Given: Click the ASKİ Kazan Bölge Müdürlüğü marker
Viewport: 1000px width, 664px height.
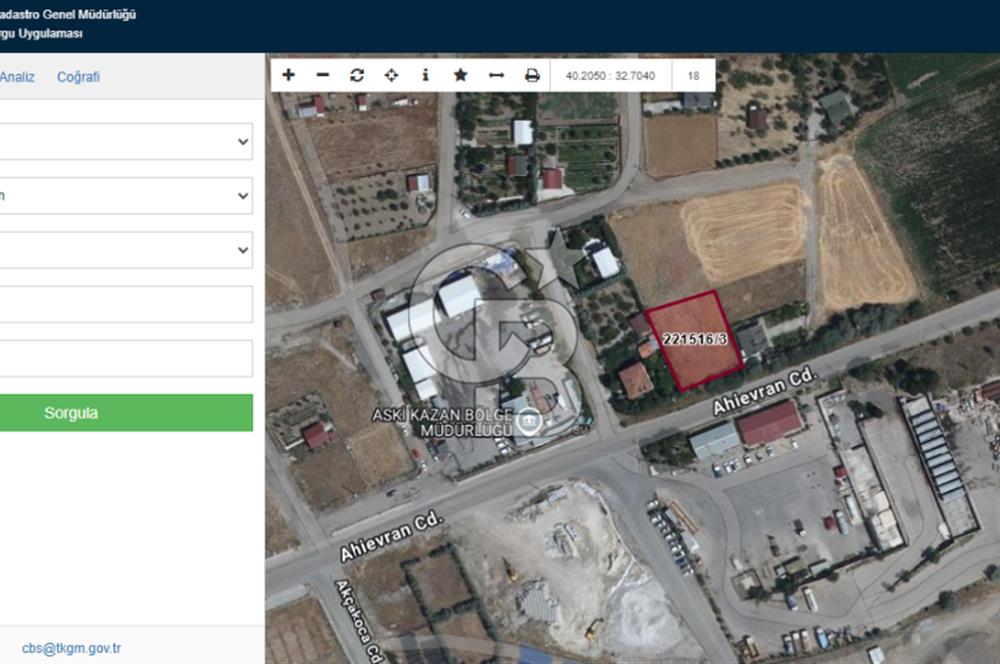Looking at the screenshot, I should (528, 422).
